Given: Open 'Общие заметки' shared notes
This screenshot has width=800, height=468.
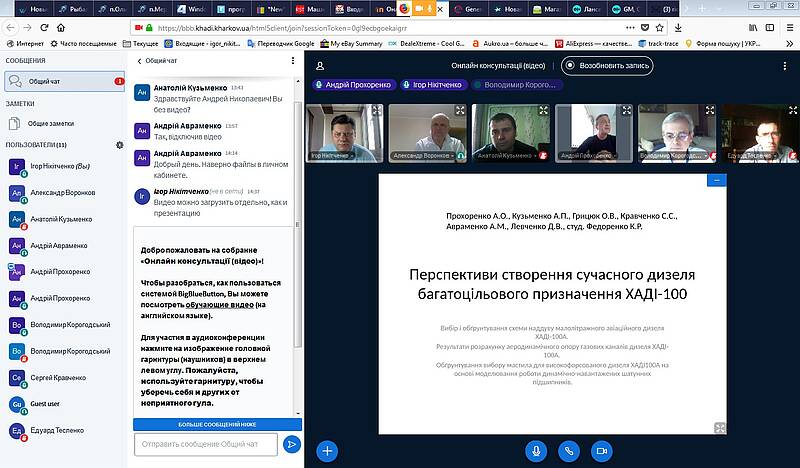Looking at the screenshot, I should pos(52,123).
